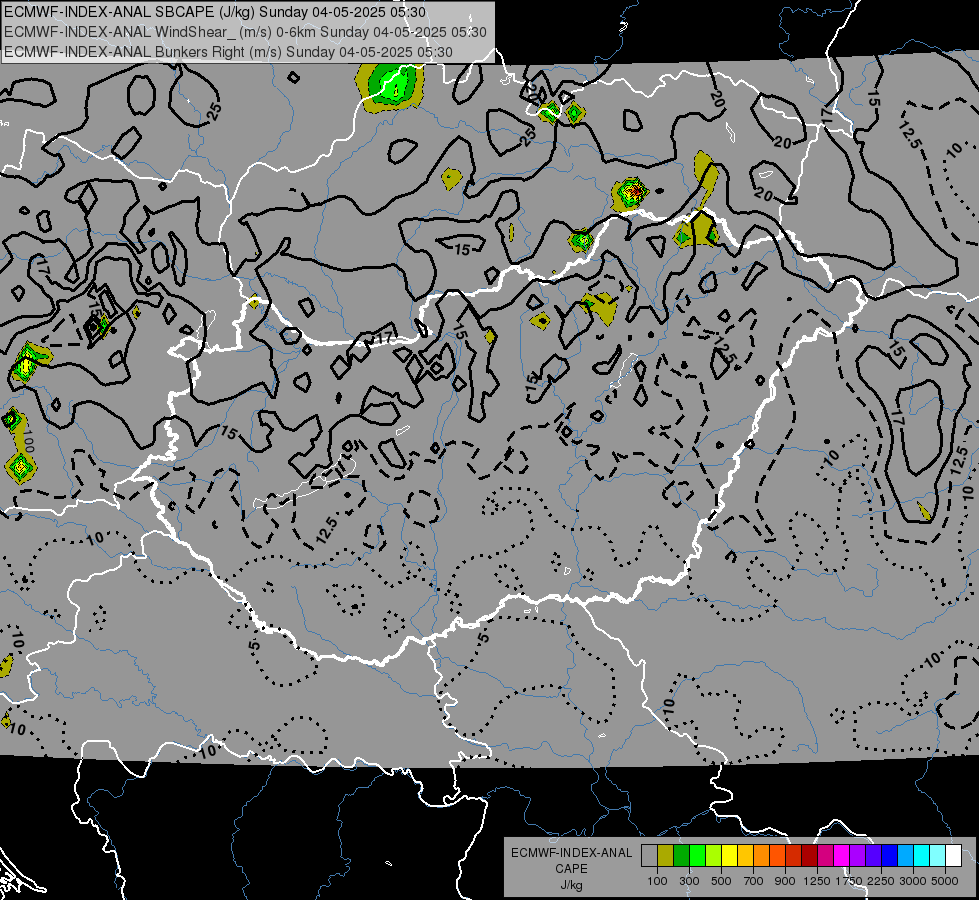979x900 pixels.
Task: Select the white last swatch in the legend
Action: click(953, 855)
